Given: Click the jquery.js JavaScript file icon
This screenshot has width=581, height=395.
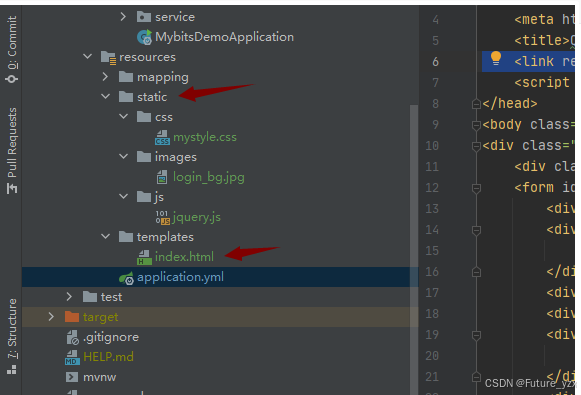Looking at the screenshot, I should pyautogui.click(x=163, y=218).
